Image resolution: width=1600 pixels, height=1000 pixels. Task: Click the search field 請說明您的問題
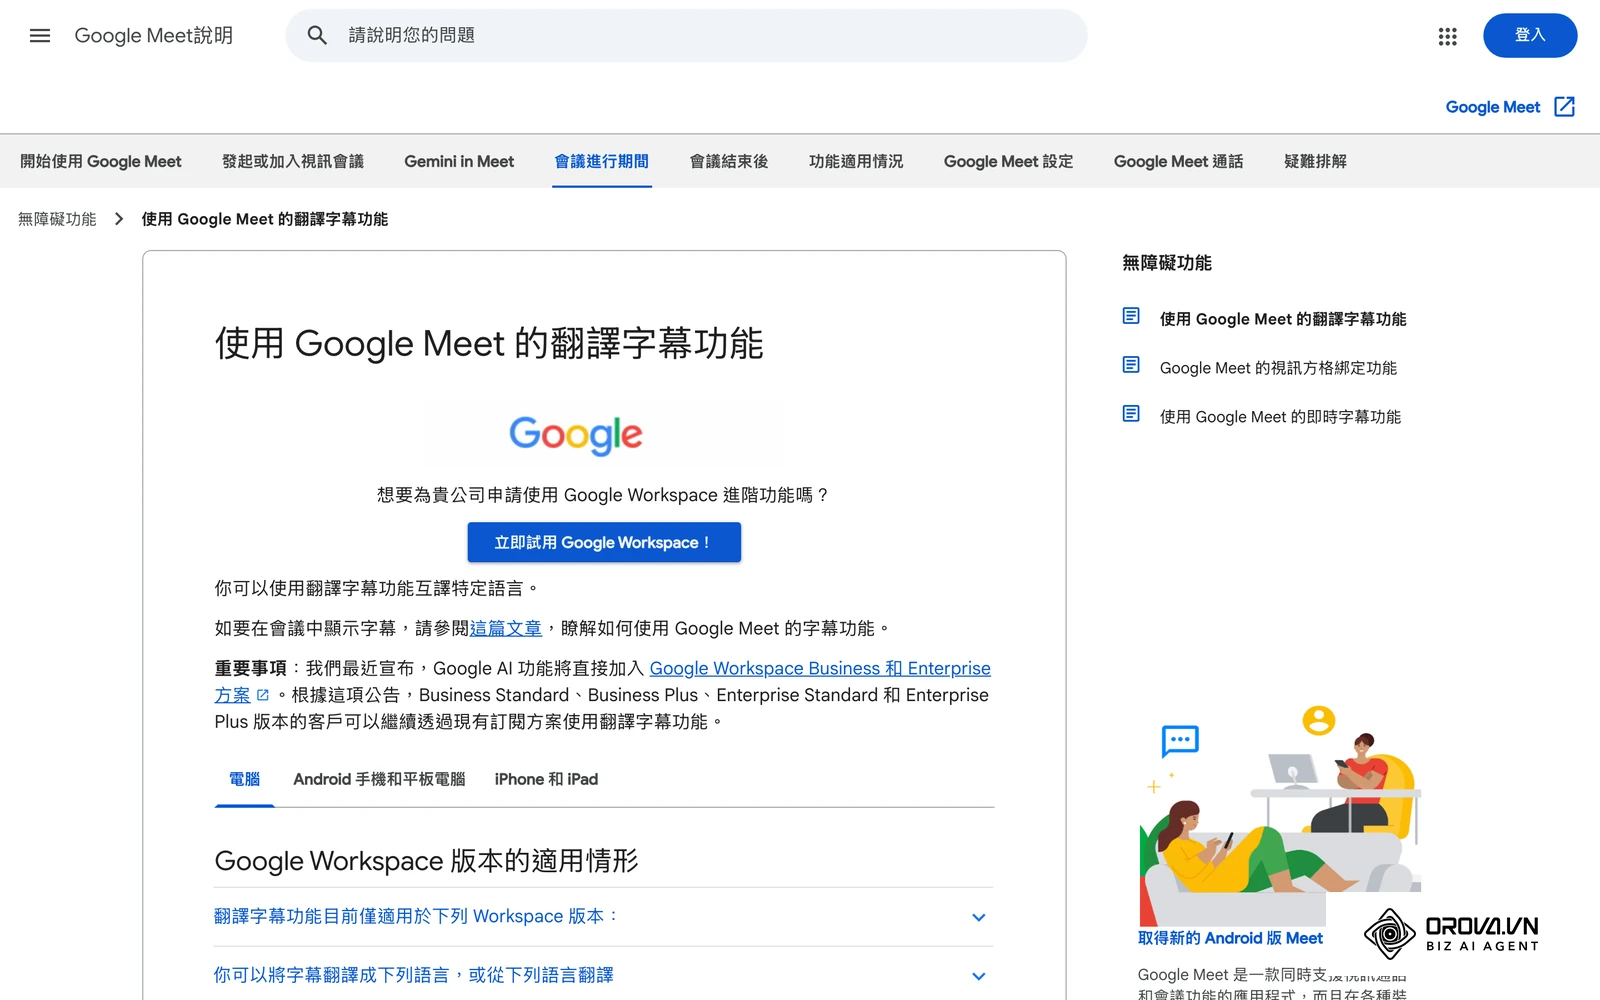(x=686, y=36)
